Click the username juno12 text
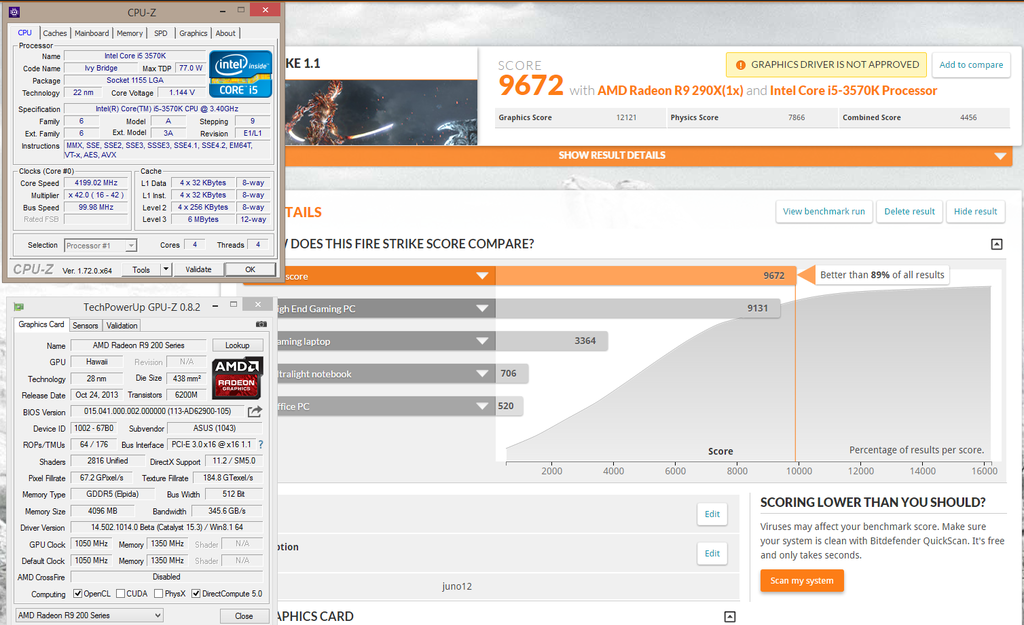Viewport: 1024px width, 625px height. (x=456, y=586)
